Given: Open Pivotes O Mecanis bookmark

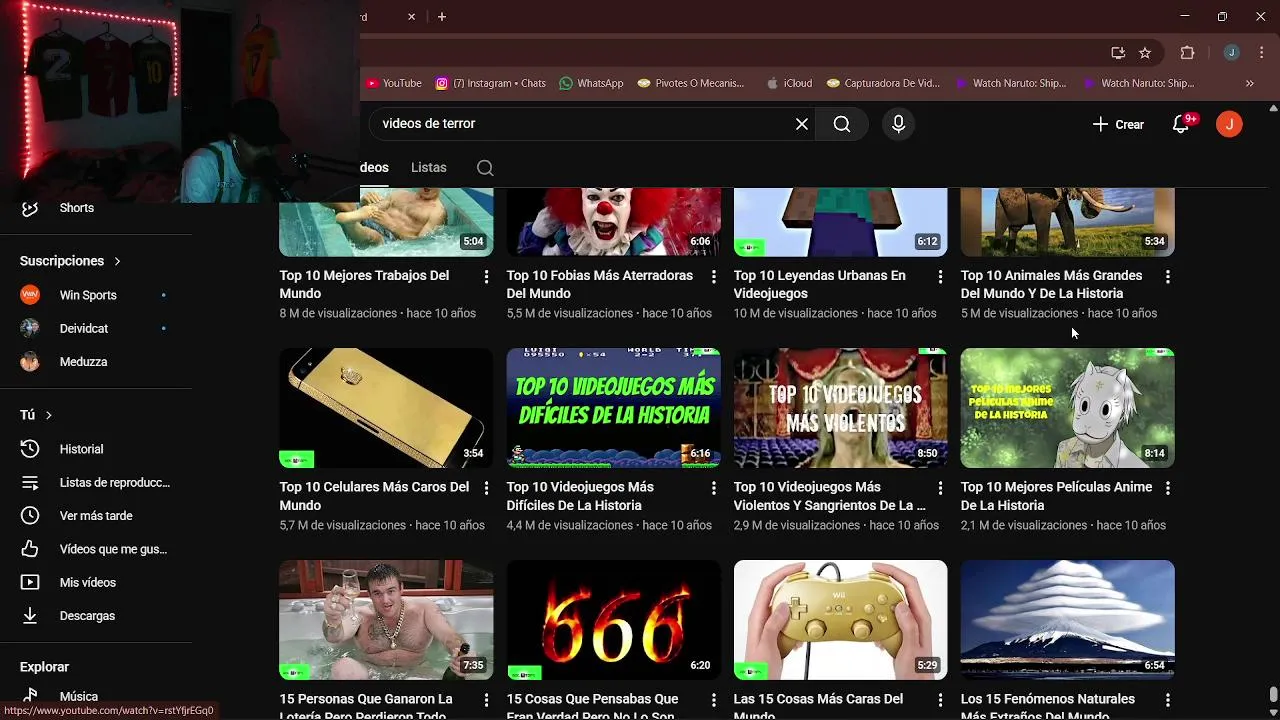Looking at the screenshot, I should pos(691,83).
